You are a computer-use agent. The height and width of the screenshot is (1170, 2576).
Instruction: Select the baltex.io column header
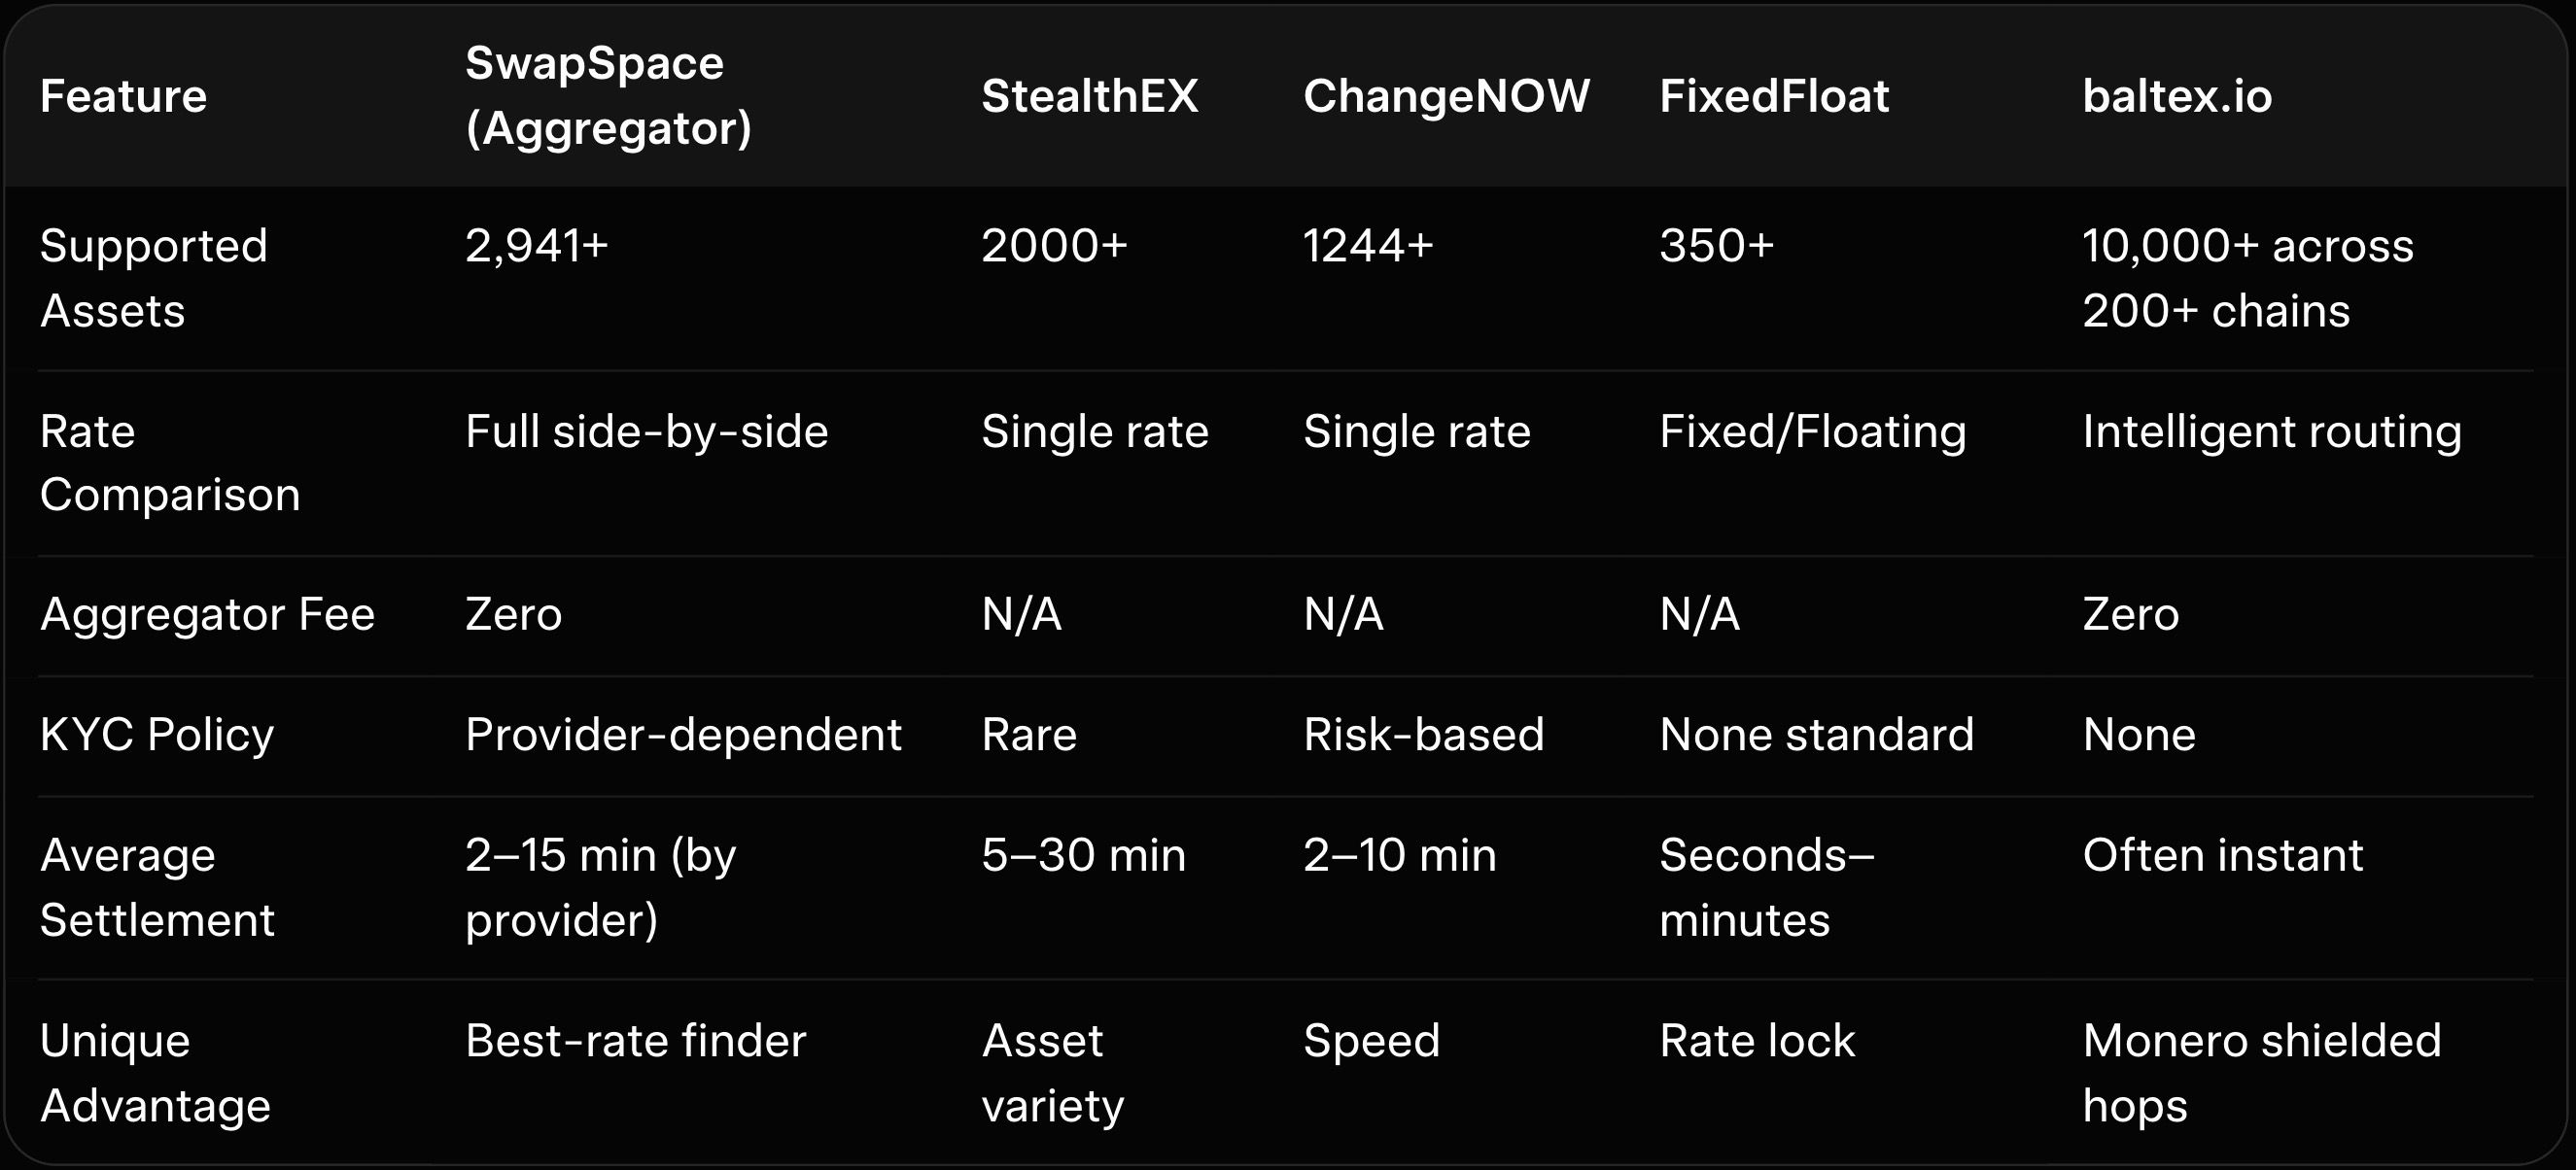click(x=2177, y=96)
